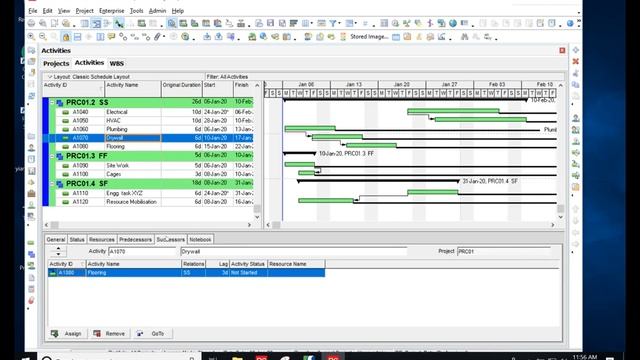This screenshot has width=640, height=360.
Task: Open the Enterprise menu
Action: click(111, 11)
